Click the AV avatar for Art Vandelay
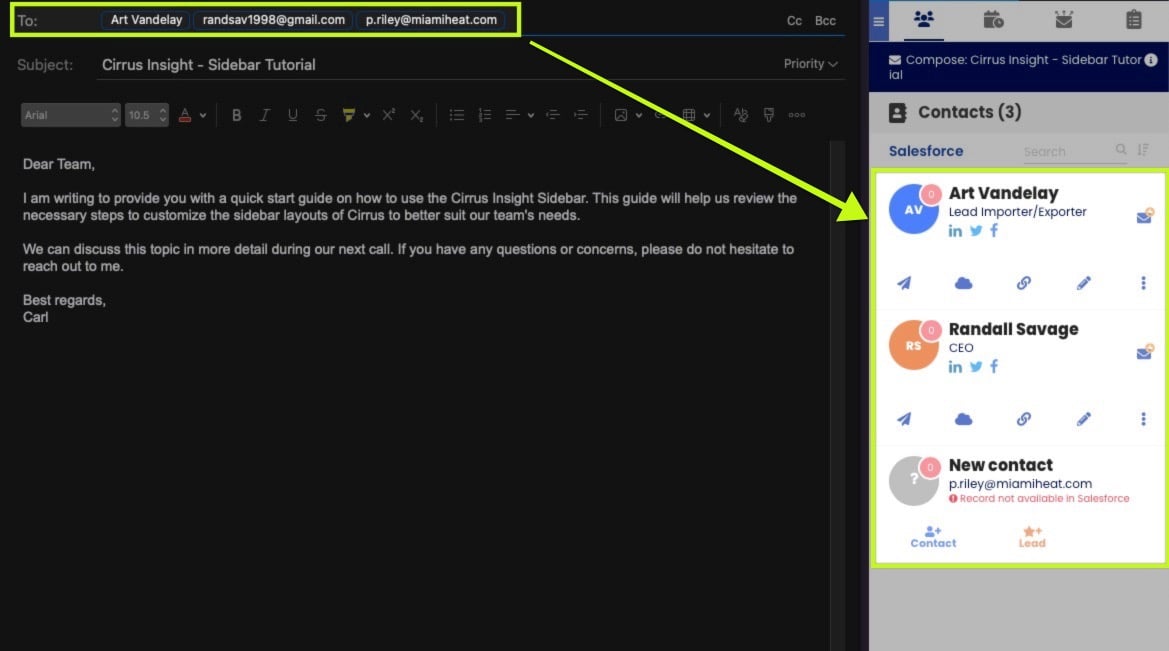Image resolution: width=1169 pixels, height=651 pixels. [913, 210]
